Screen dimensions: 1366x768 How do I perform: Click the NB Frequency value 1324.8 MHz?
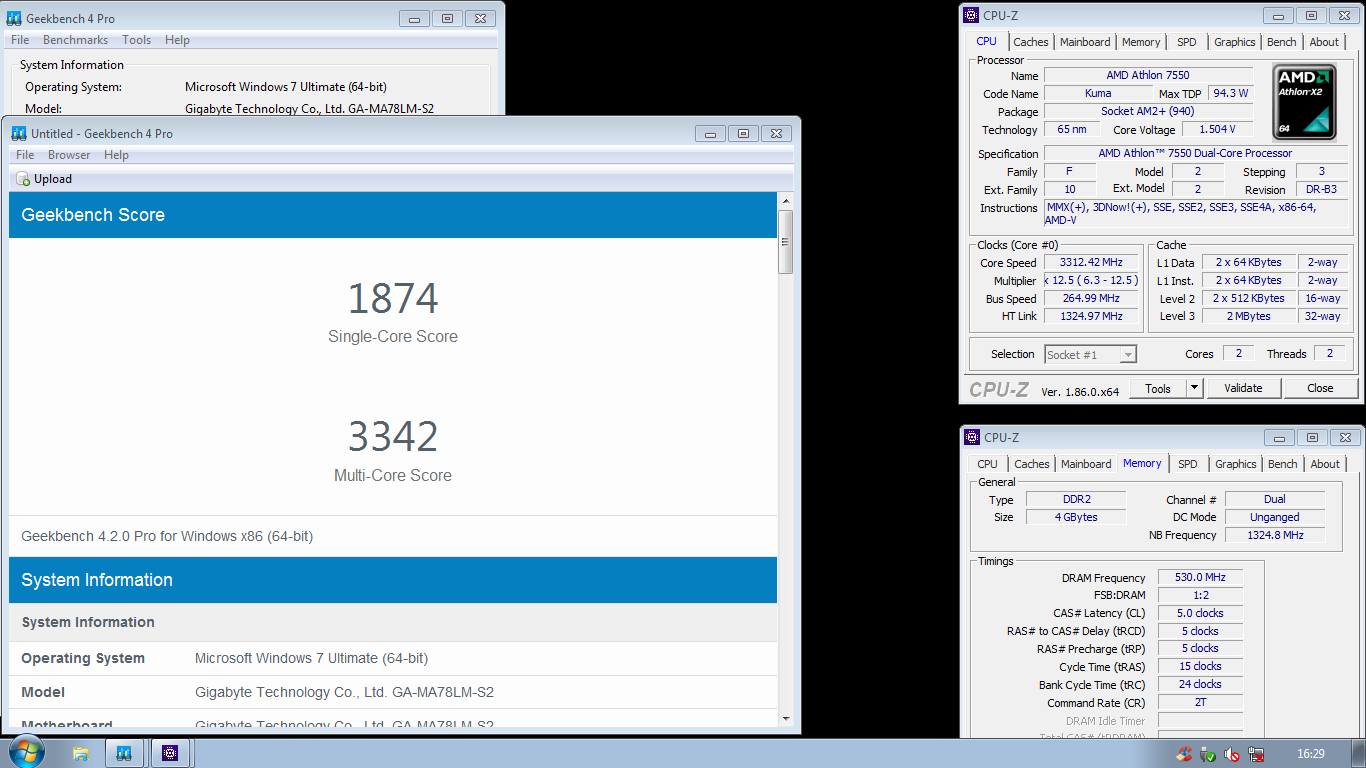click(x=1275, y=535)
